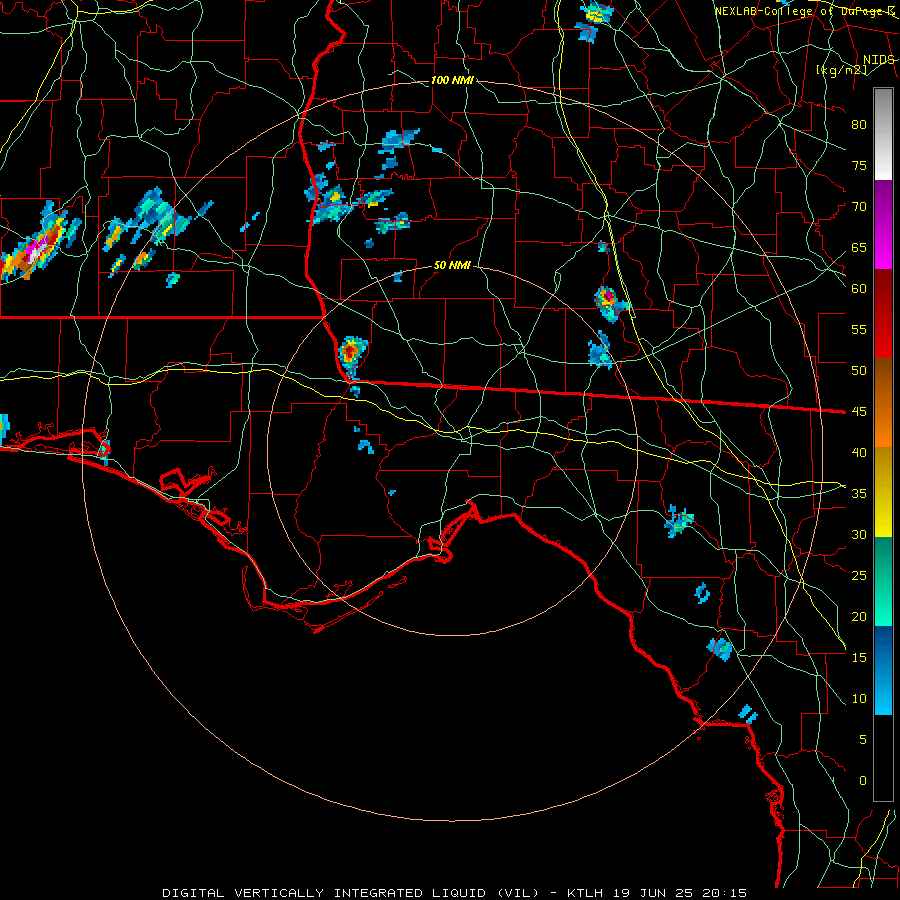Viewport: 900px width, 900px height.
Task: Click the scale value 10
Action: pos(859,699)
